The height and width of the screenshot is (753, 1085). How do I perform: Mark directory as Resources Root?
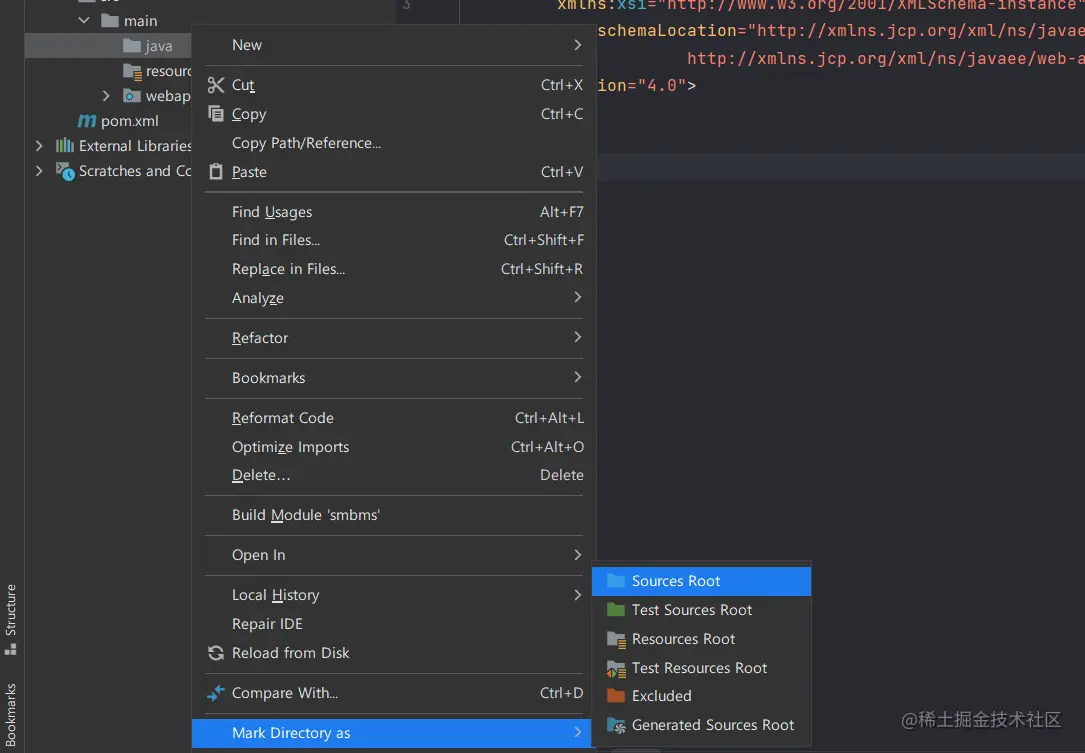(701, 639)
